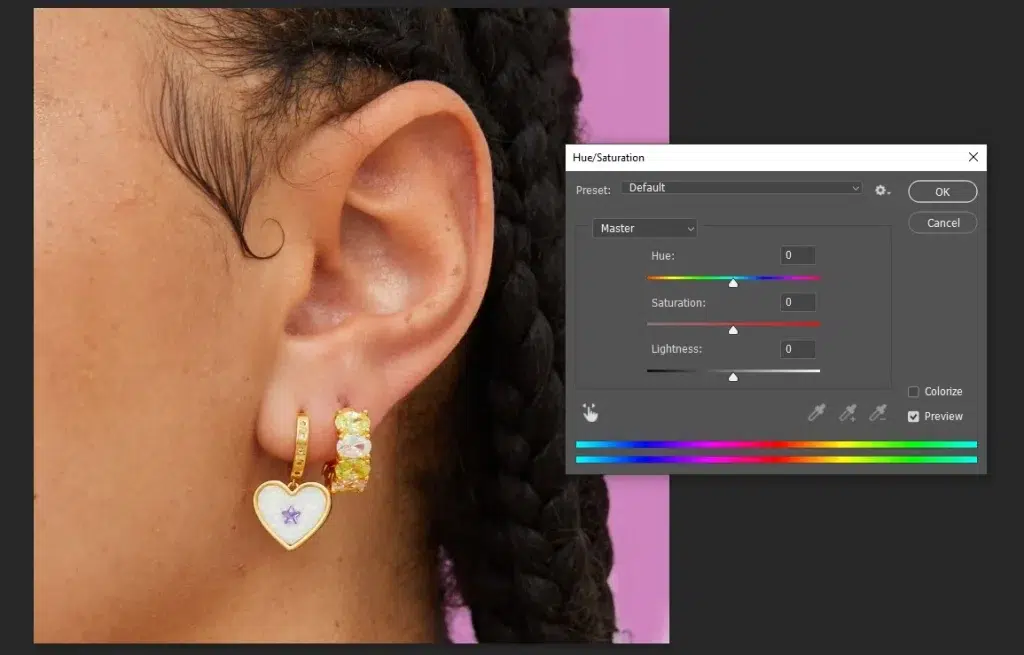The image size is (1024, 655).
Task: Focus the Lightness value input field
Action: tap(798, 349)
